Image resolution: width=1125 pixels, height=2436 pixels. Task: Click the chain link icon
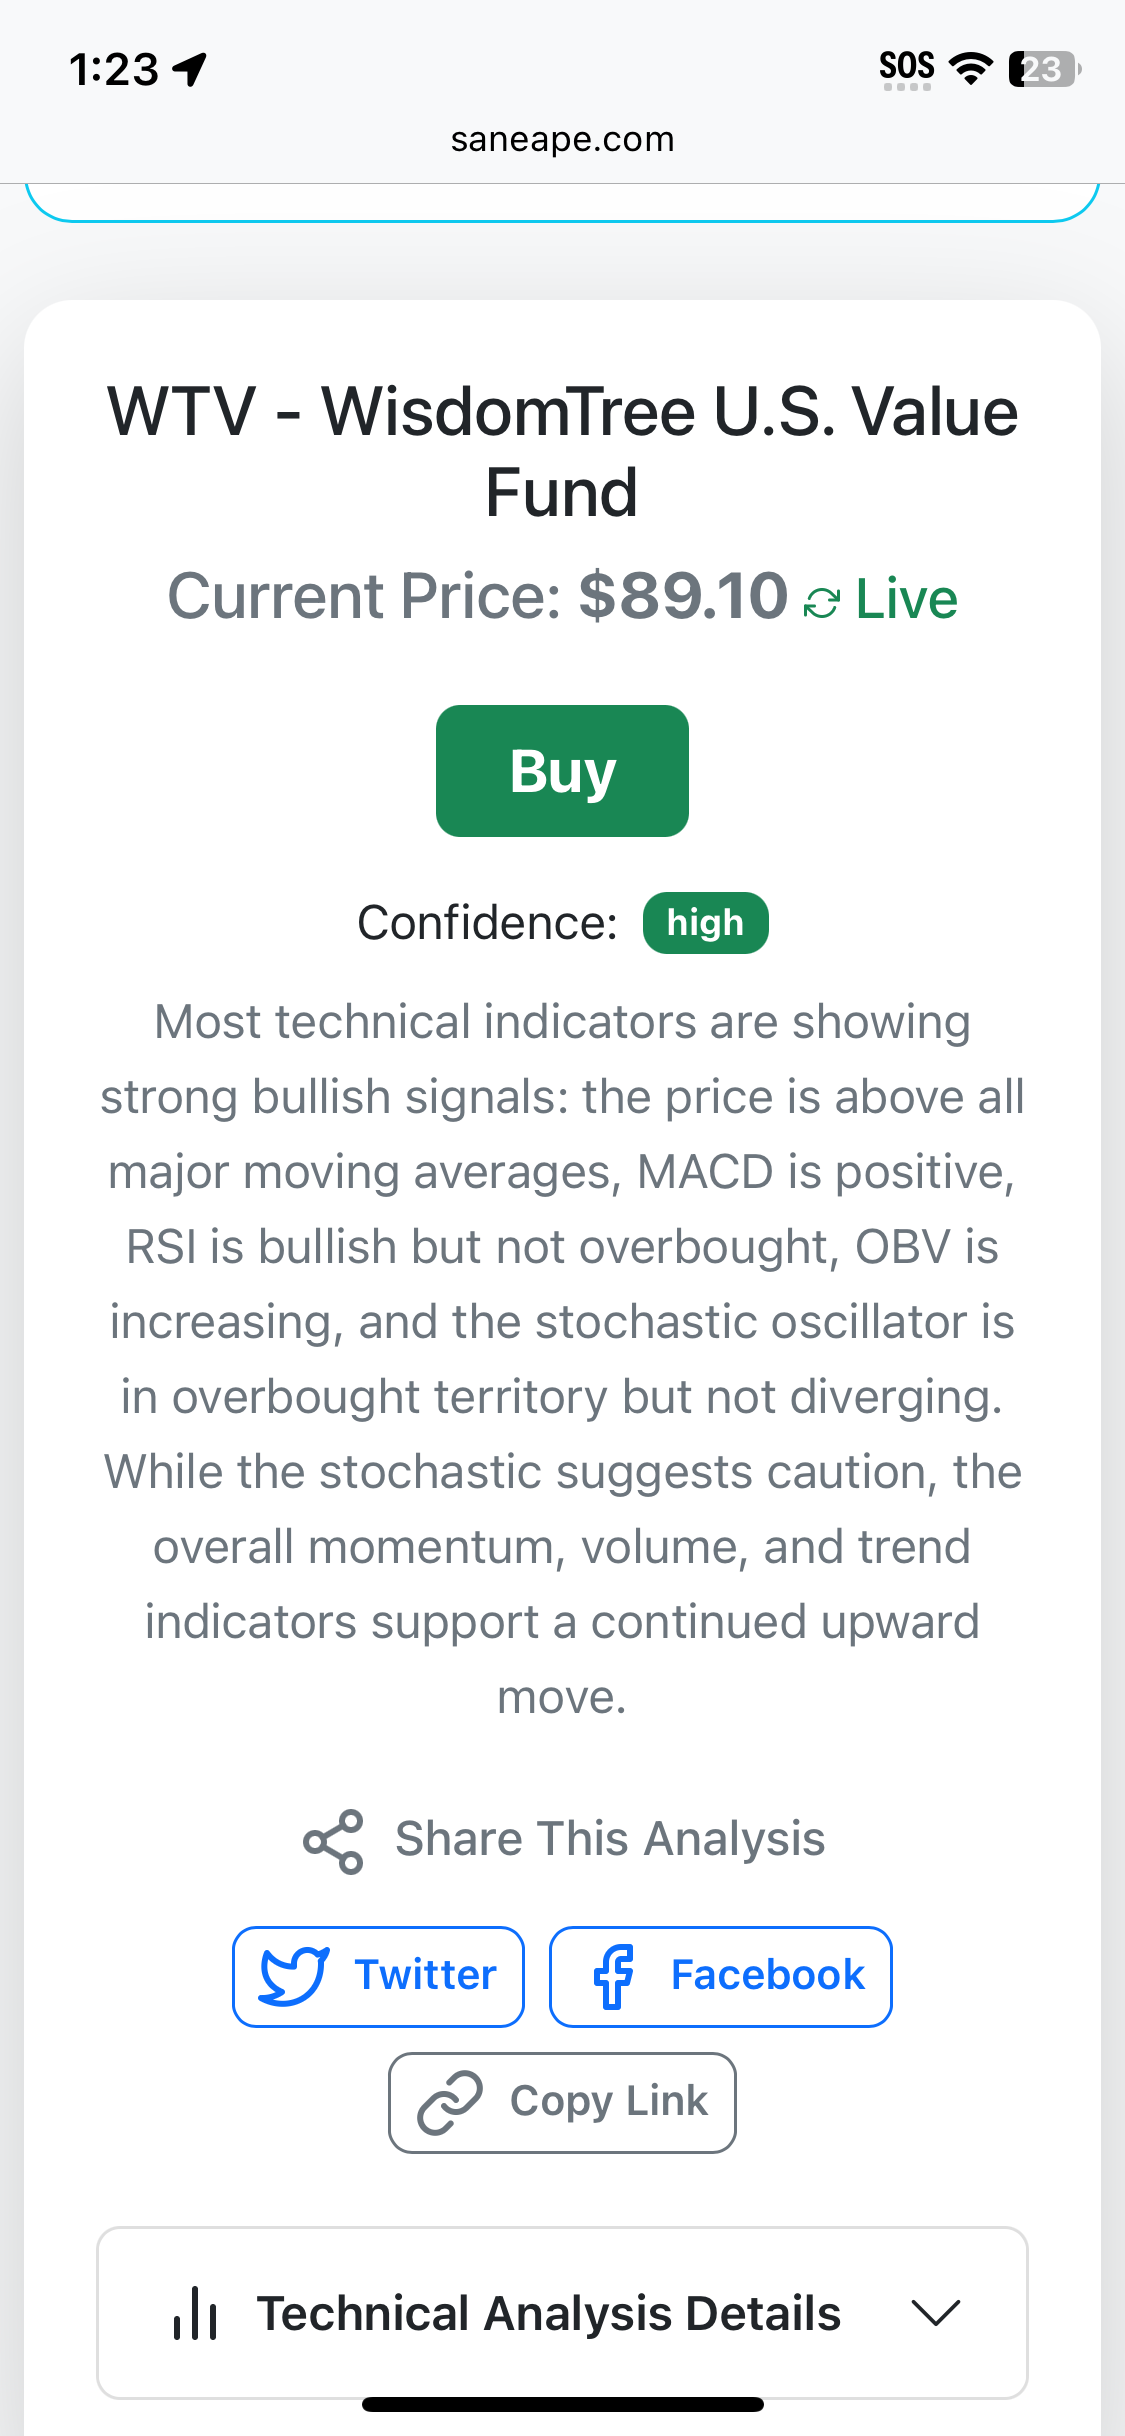450,2102
